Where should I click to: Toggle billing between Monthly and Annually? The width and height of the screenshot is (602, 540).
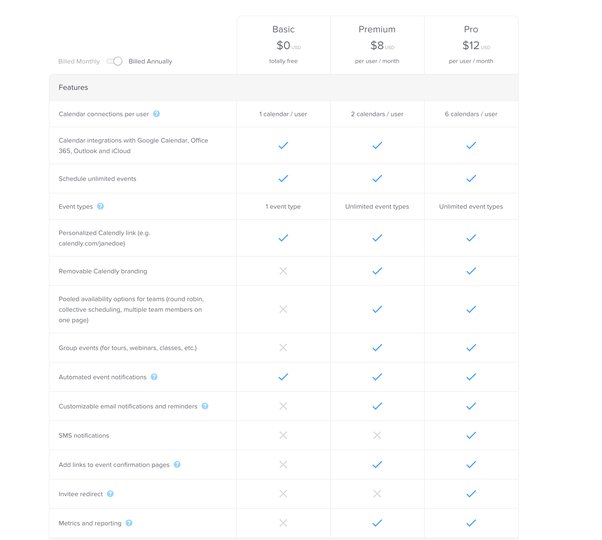[115, 61]
